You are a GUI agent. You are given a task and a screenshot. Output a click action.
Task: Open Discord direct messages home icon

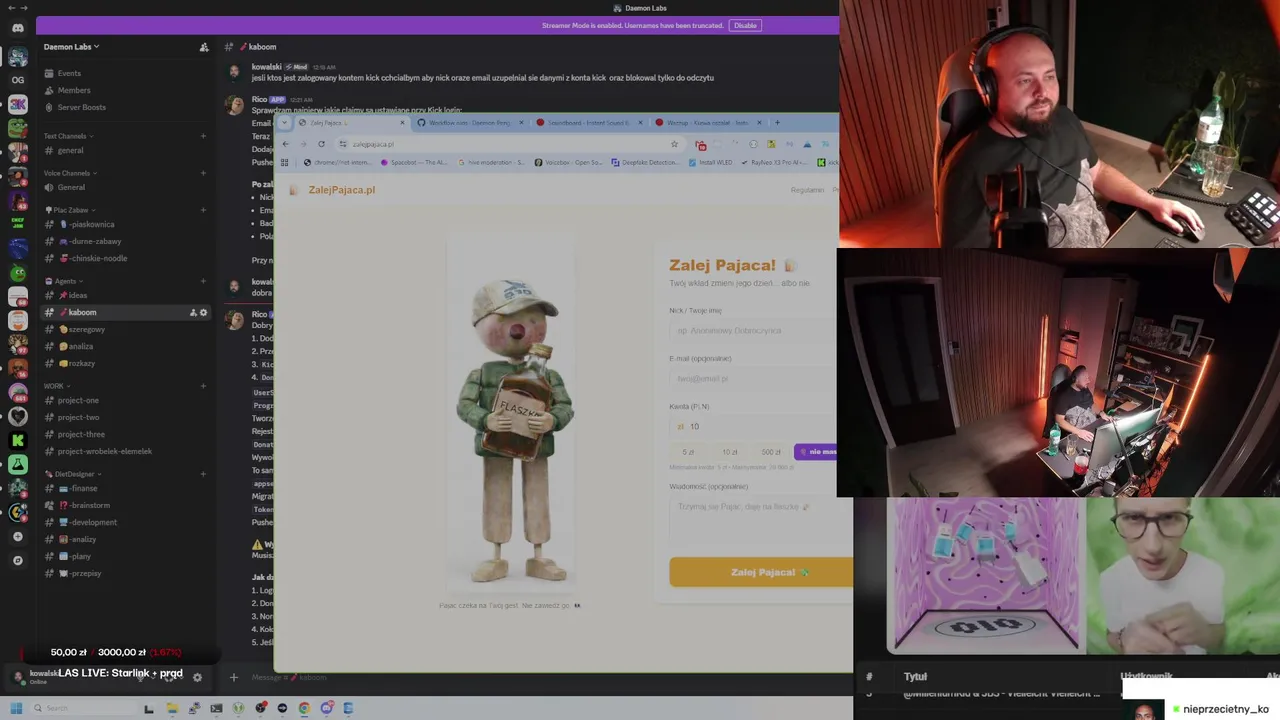[18, 28]
